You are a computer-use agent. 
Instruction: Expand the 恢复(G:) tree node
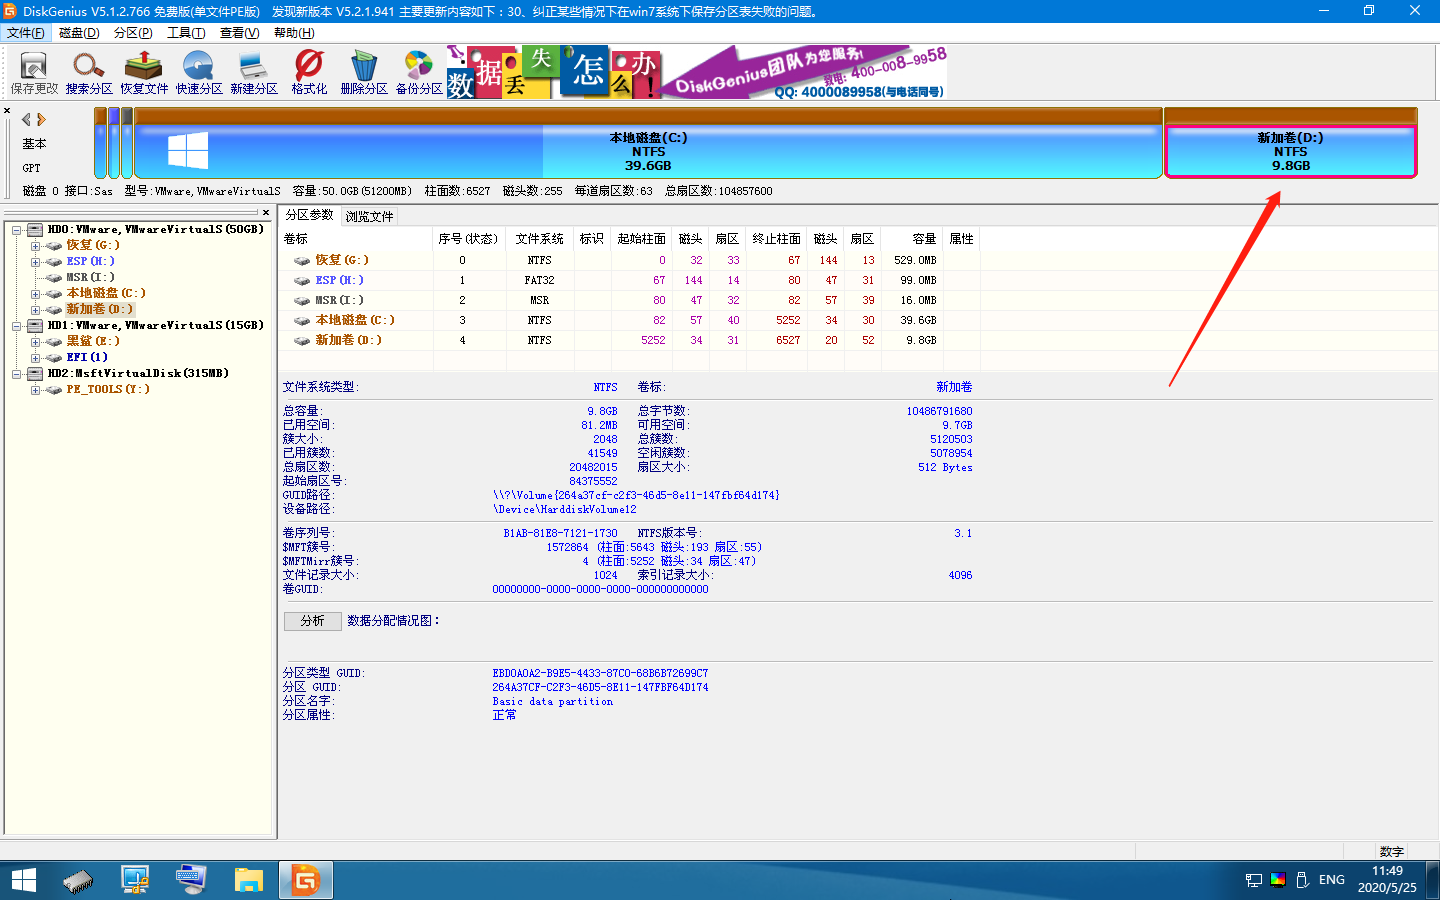click(35, 246)
